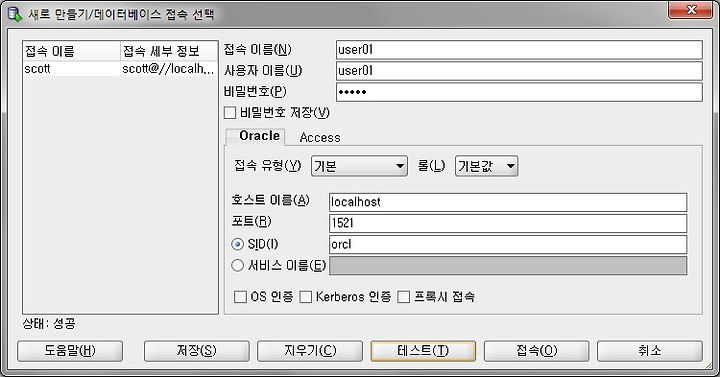720x377 pixels.
Task: Click the scott@//localh... connection detail cell
Action: [169, 69]
